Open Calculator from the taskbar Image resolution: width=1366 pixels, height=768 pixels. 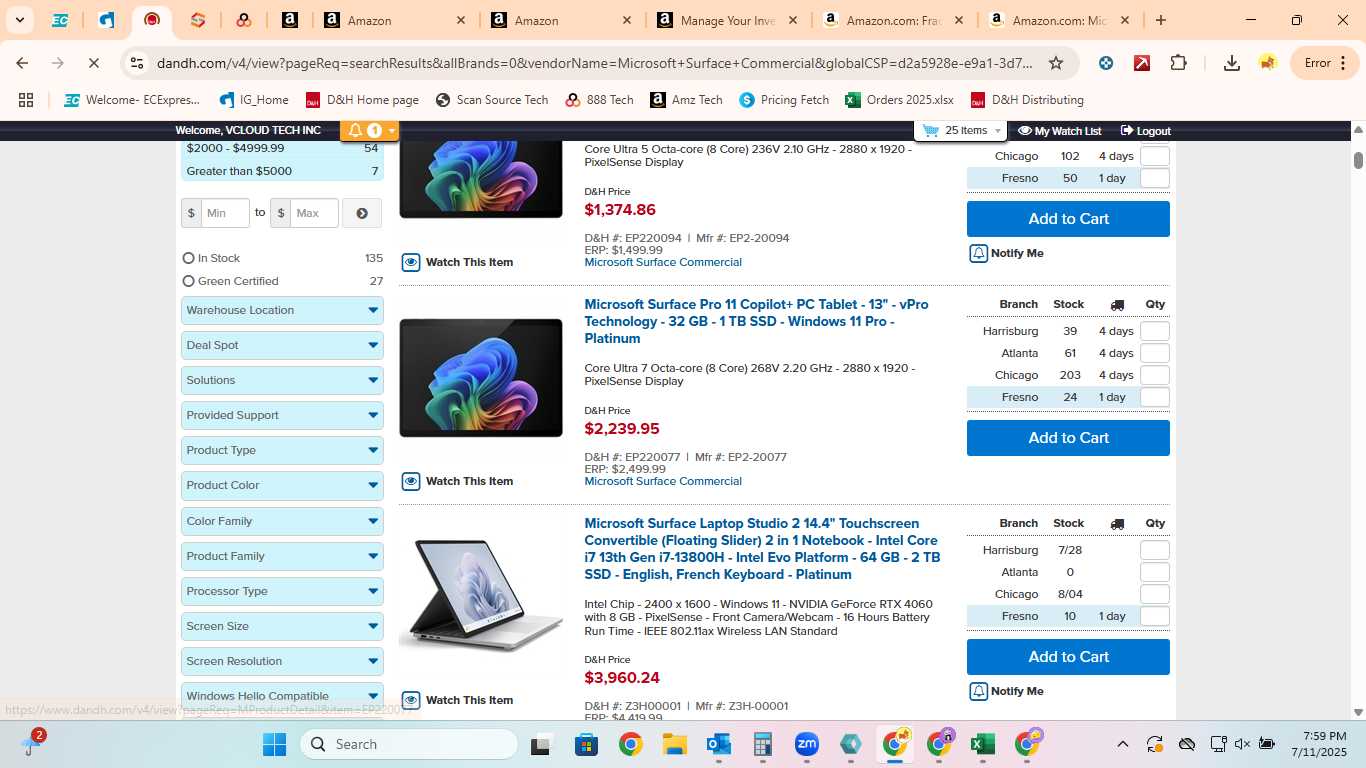click(x=763, y=744)
